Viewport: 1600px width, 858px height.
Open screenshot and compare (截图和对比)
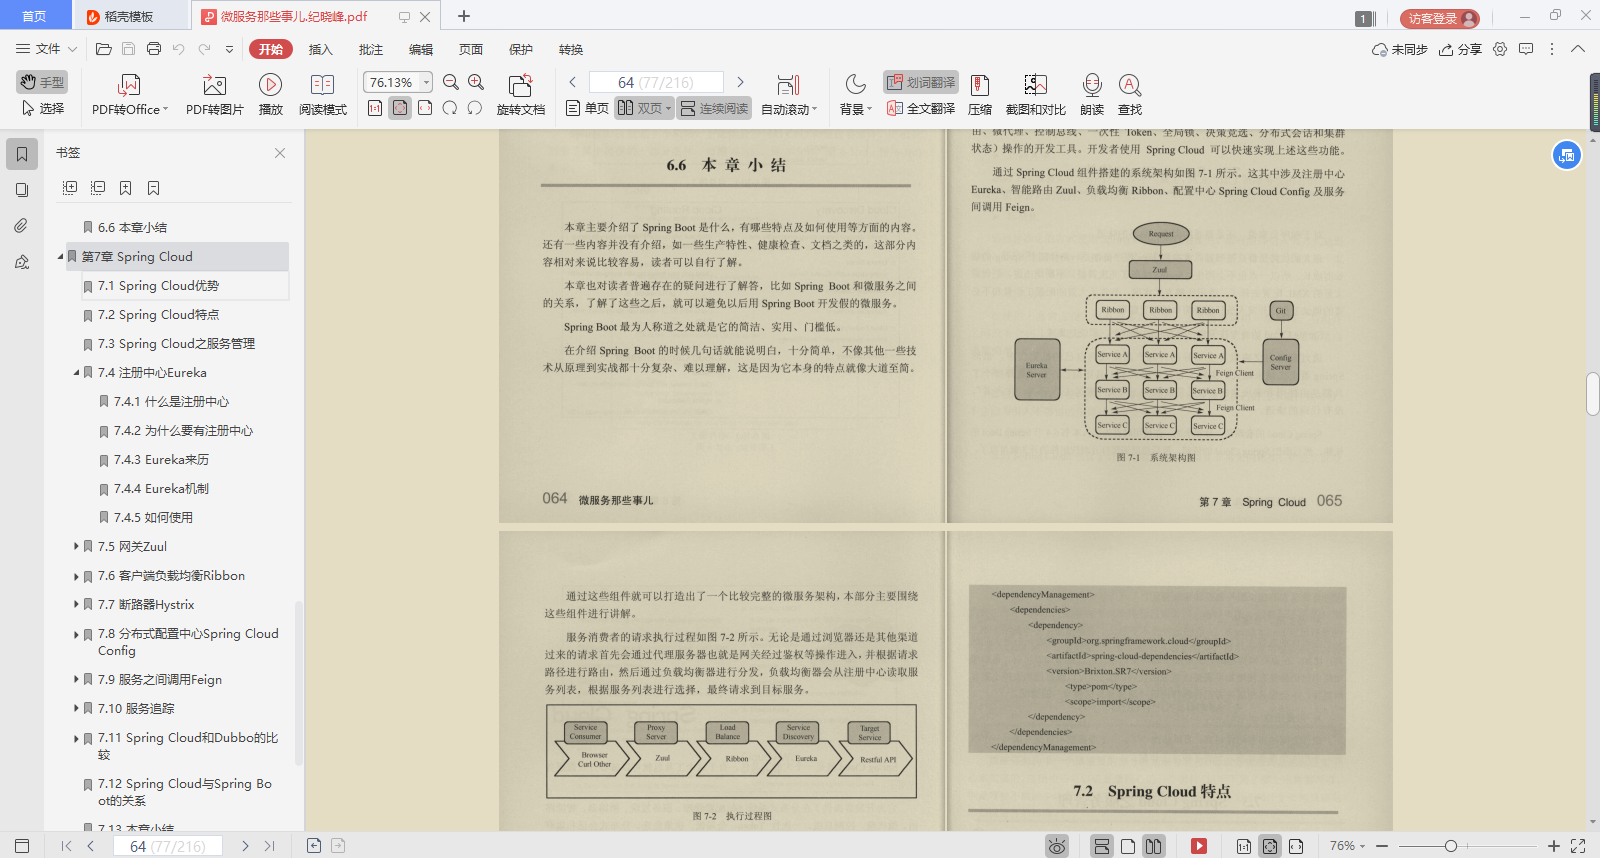(x=1035, y=95)
